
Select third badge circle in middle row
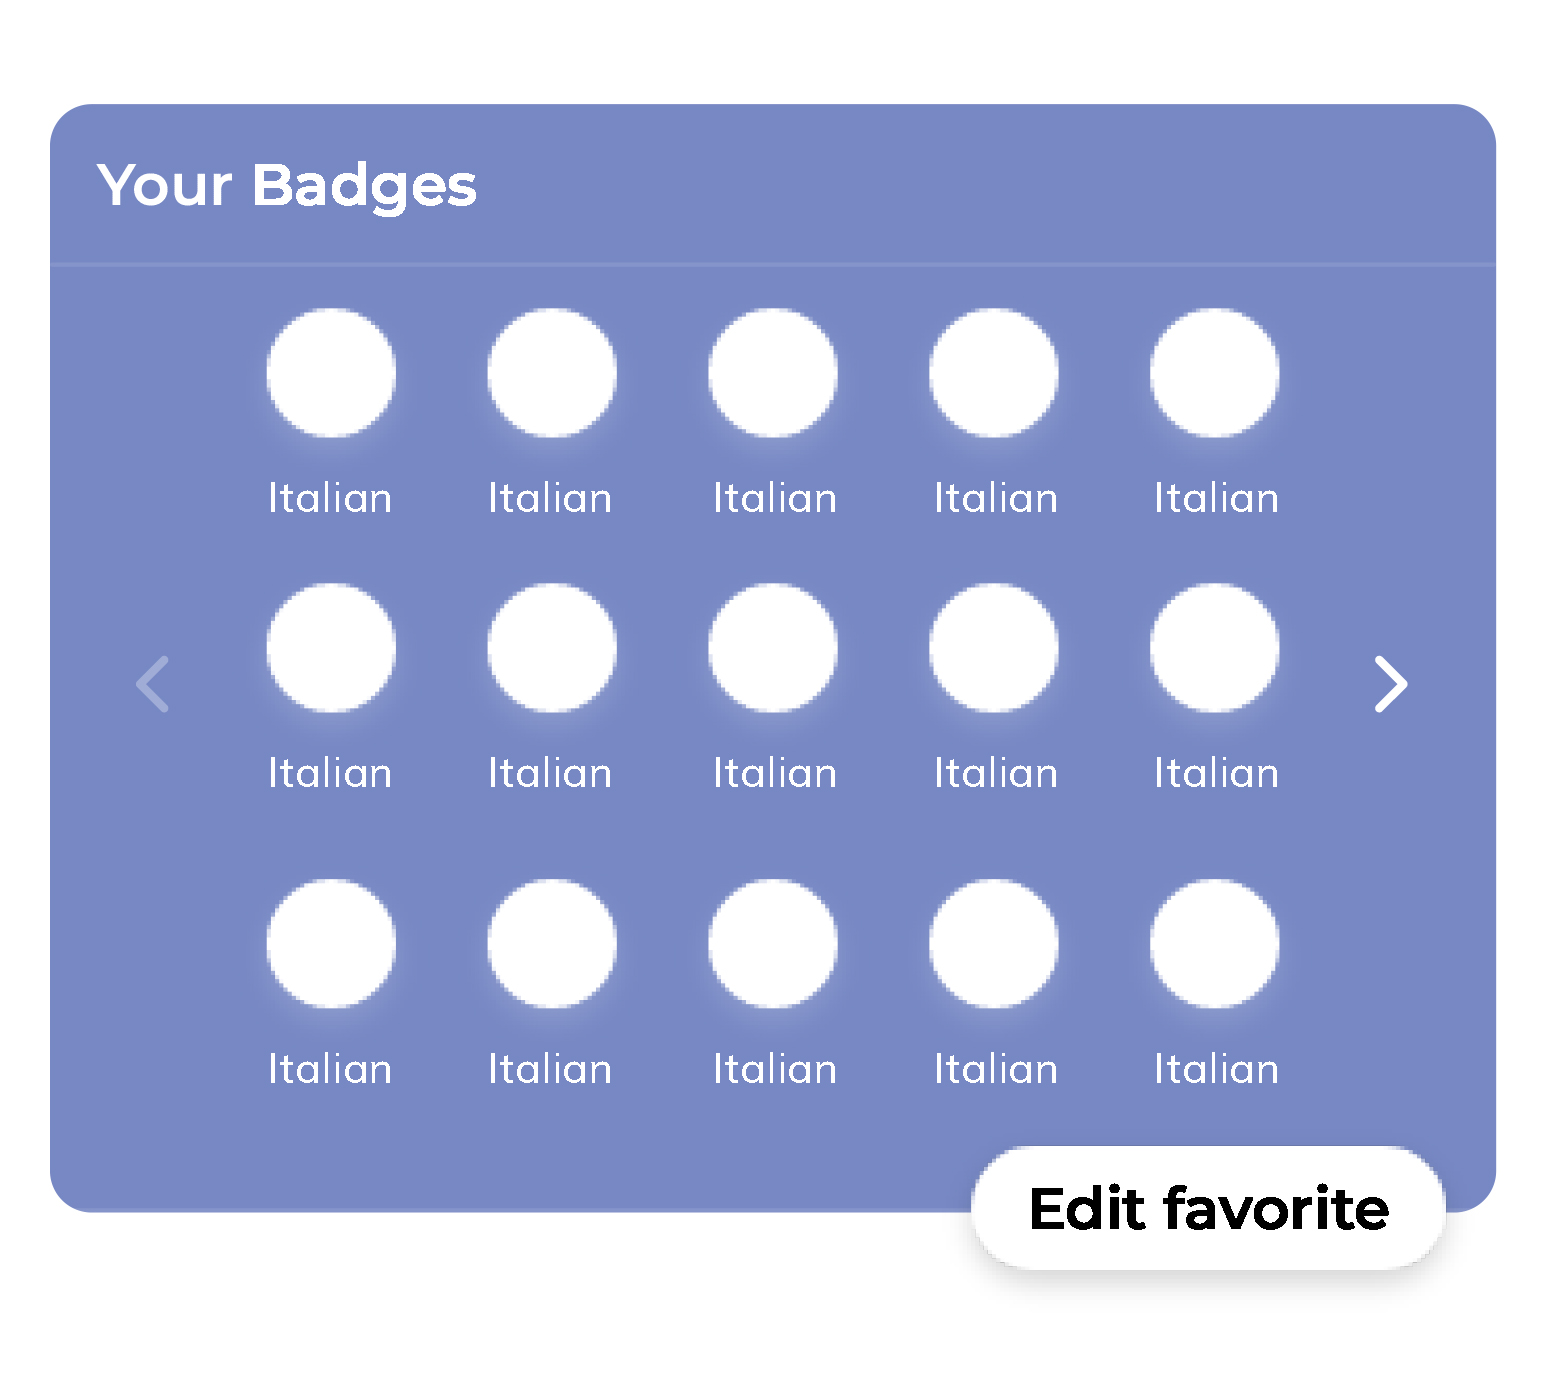pos(773,648)
